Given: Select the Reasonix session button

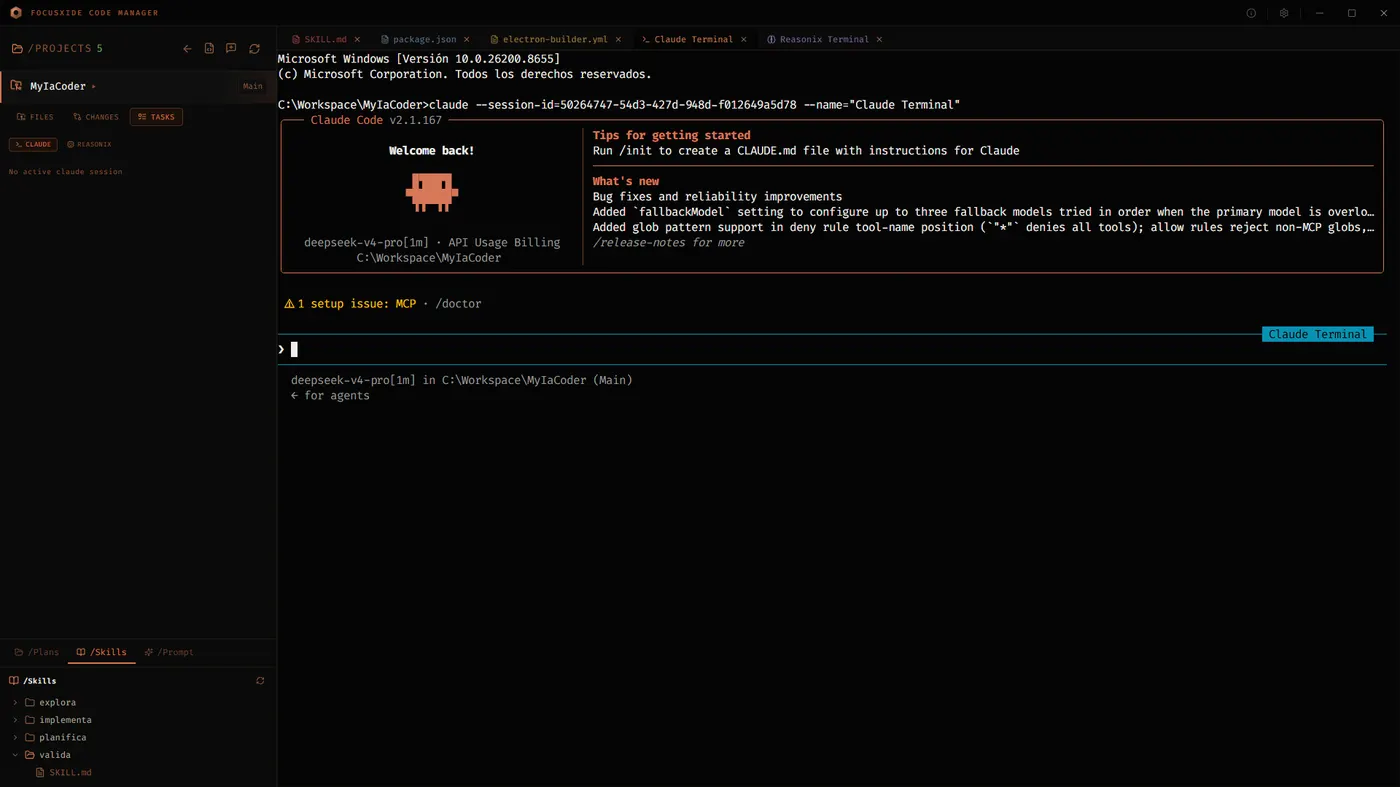Looking at the screenshot, I should click(89, 144).
